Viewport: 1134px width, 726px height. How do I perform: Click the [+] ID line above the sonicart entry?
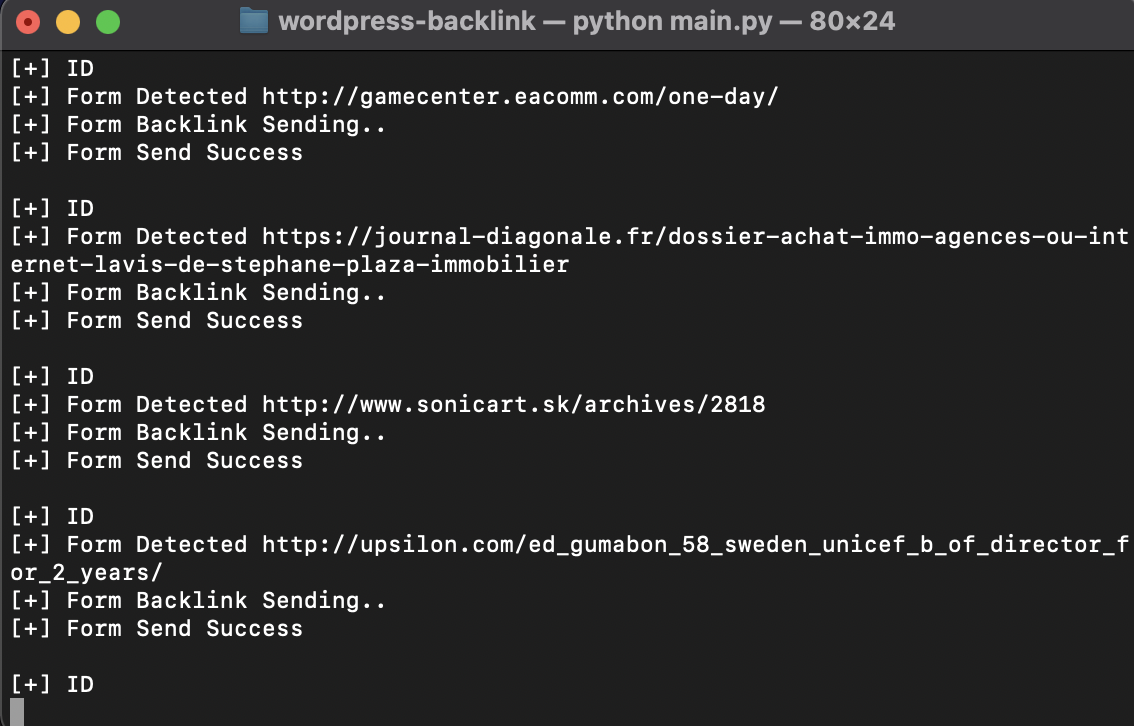click(x=52, y=376)
